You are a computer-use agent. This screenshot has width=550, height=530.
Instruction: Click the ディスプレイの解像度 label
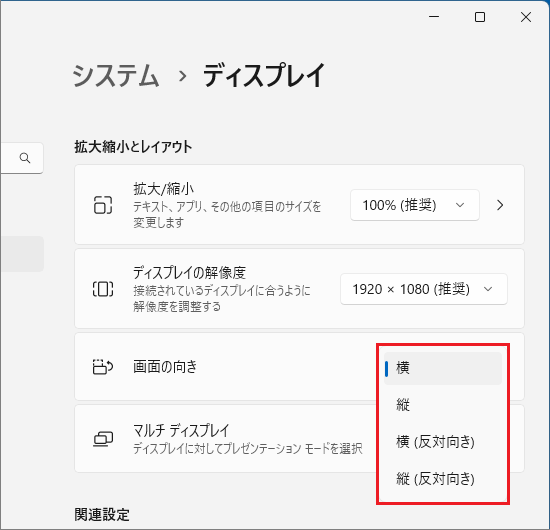tap(189, 273)
